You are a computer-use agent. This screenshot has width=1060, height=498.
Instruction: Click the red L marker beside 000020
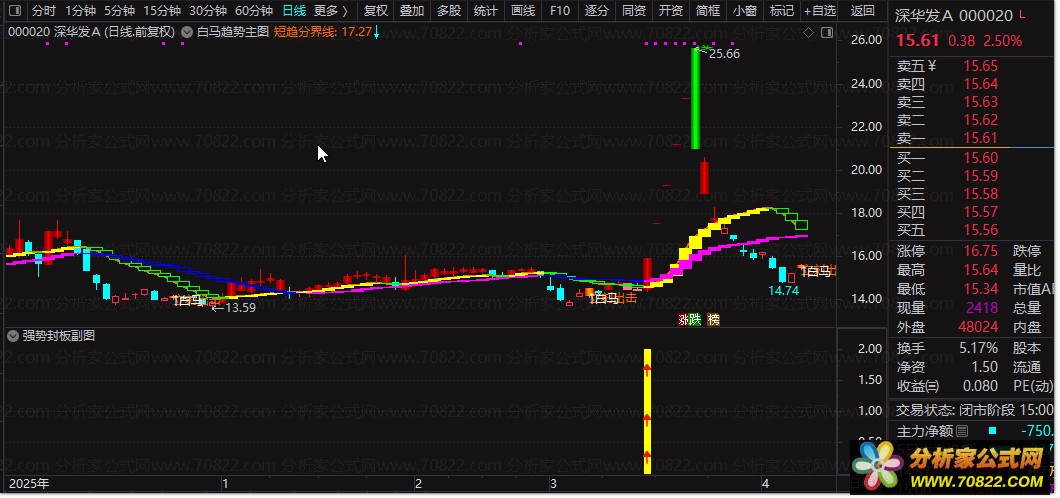pos(1021,15)
